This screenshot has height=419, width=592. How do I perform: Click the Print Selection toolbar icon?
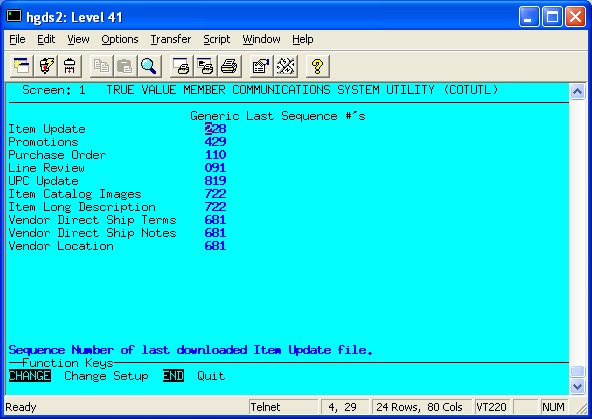(206, 66)
